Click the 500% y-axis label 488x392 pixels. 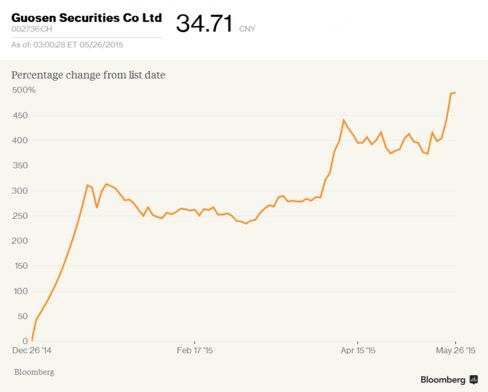pyautogui.click(x=24, y=90)
